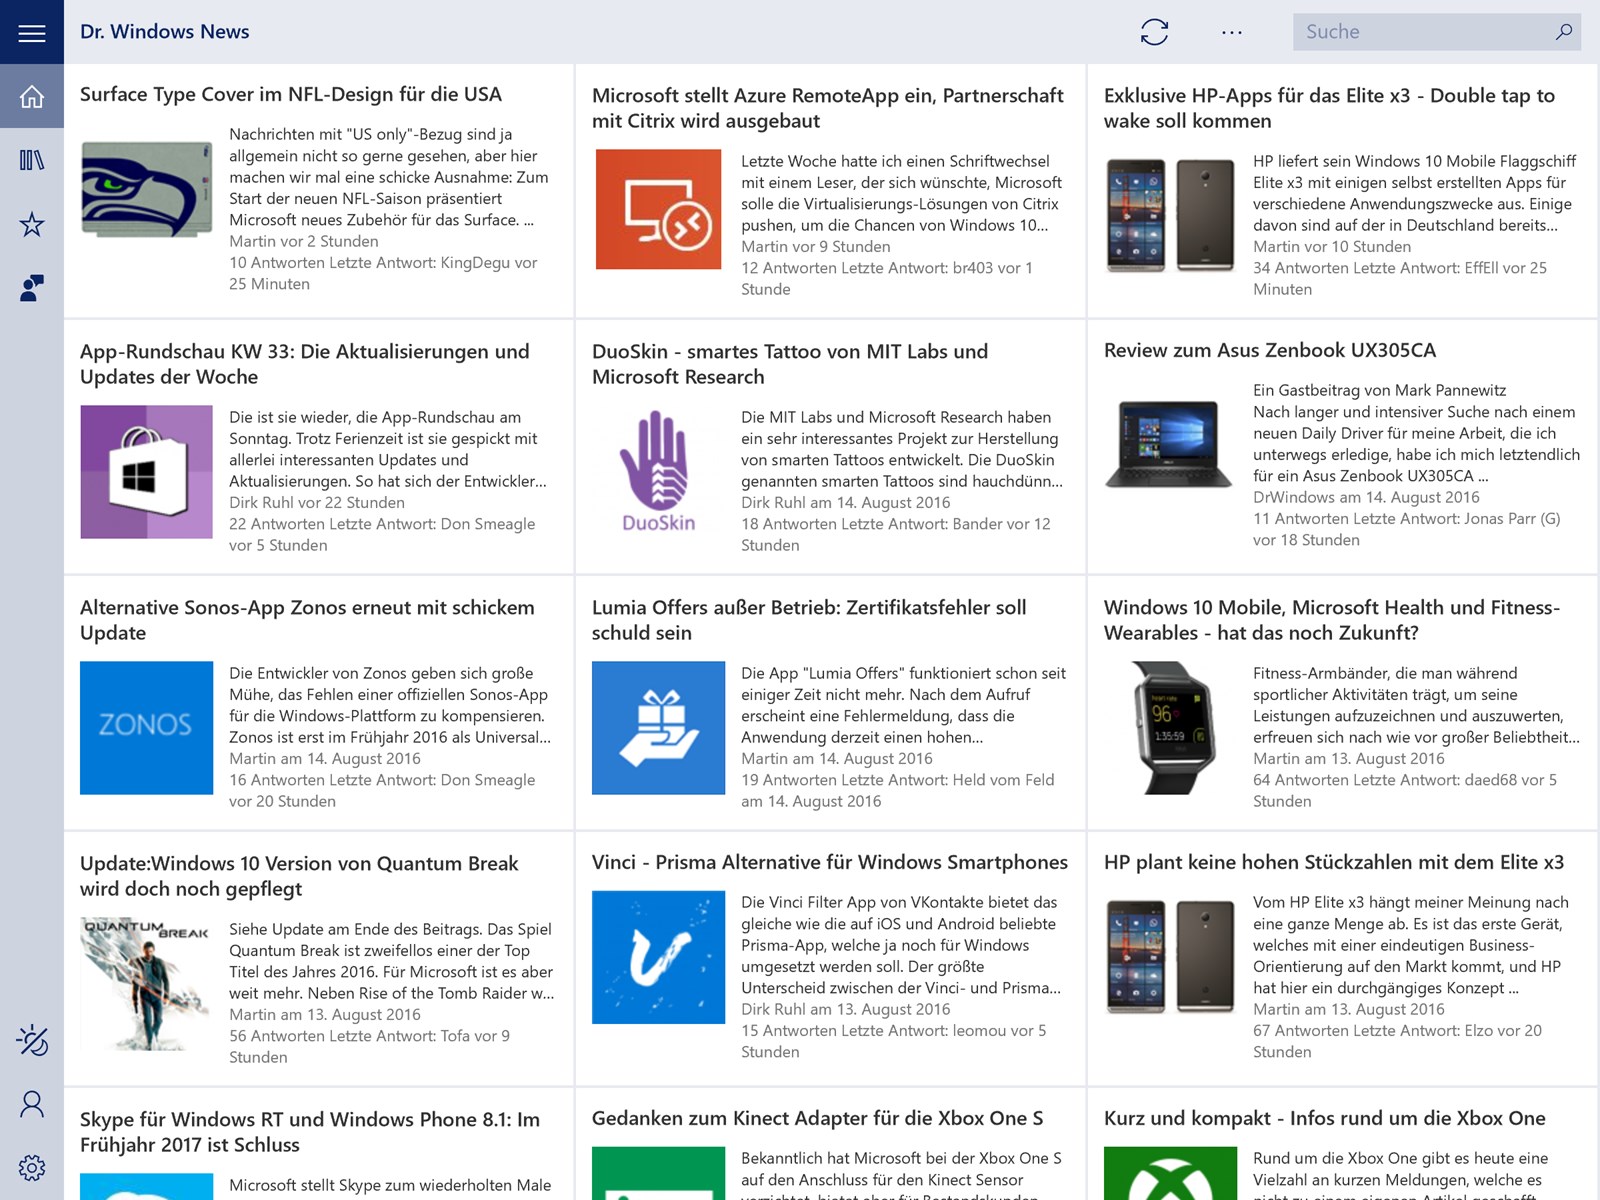Open DuoSkin smartes Tattoo article
1600x1200 pixels.
(x=790, y=364)
